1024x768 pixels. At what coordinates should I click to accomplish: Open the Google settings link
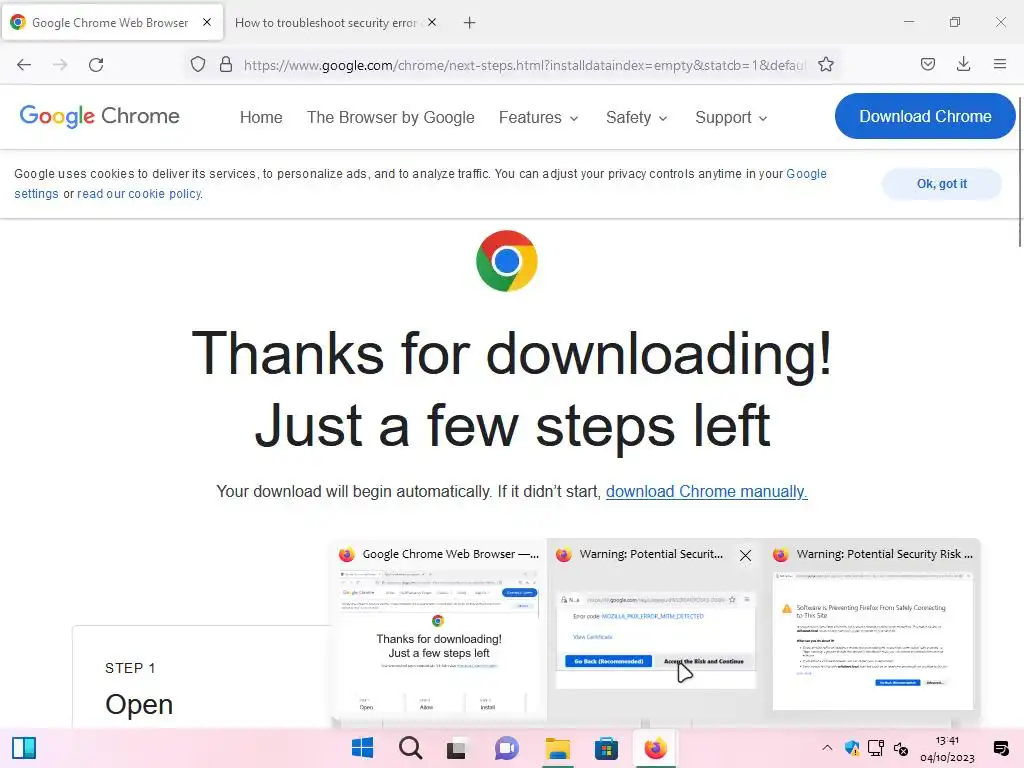click(806, 174)
